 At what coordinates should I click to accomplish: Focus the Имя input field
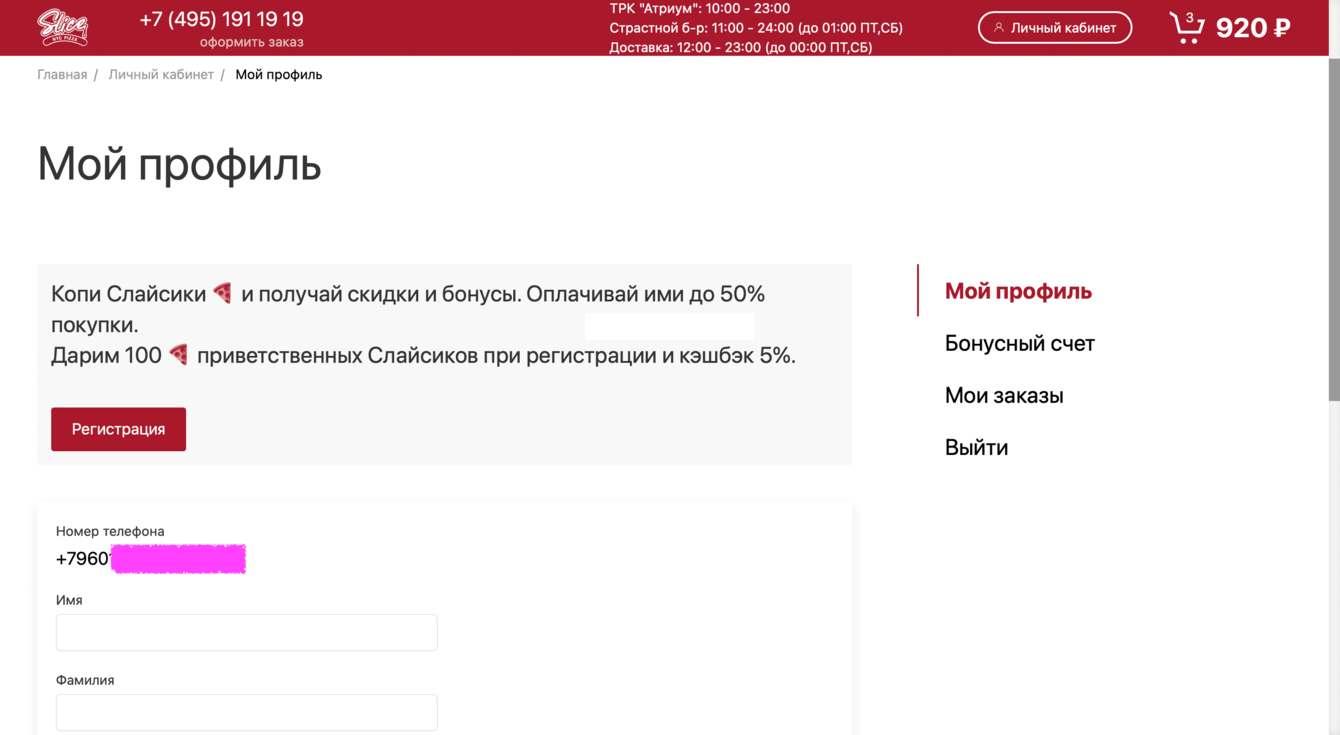(x=246, y=632)
